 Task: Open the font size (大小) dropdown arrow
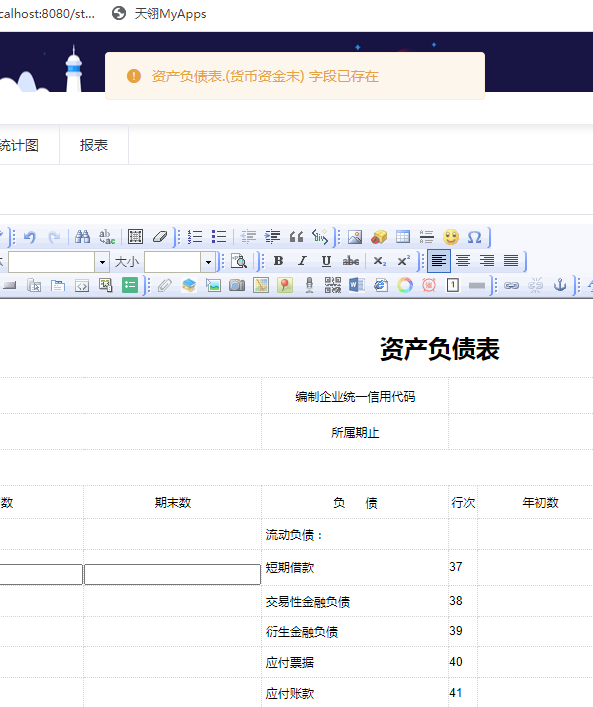coord(208,262)
